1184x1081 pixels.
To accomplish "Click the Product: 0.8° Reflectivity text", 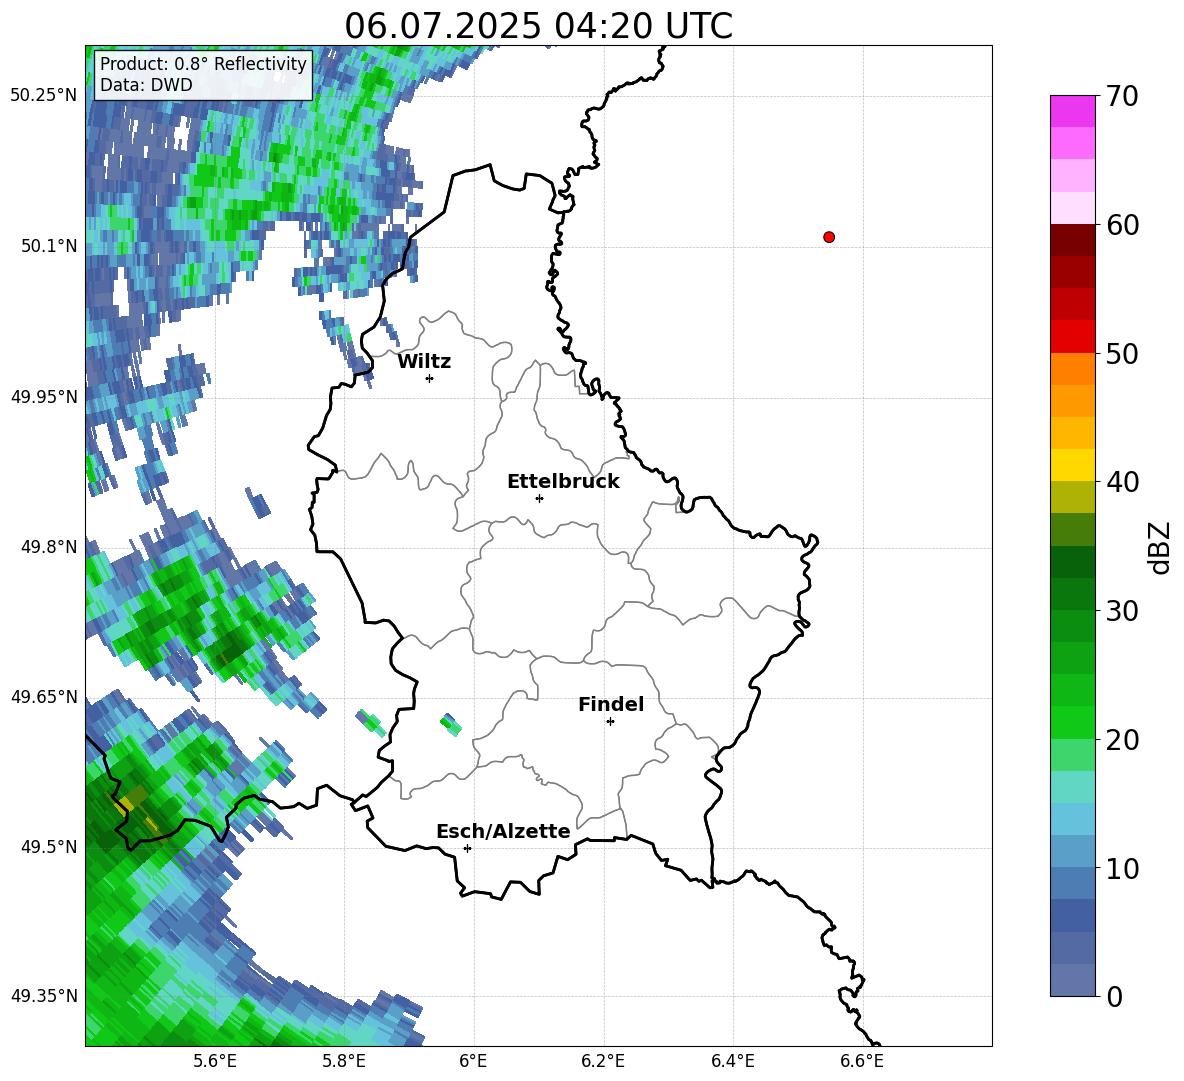I will coord(203,64).
